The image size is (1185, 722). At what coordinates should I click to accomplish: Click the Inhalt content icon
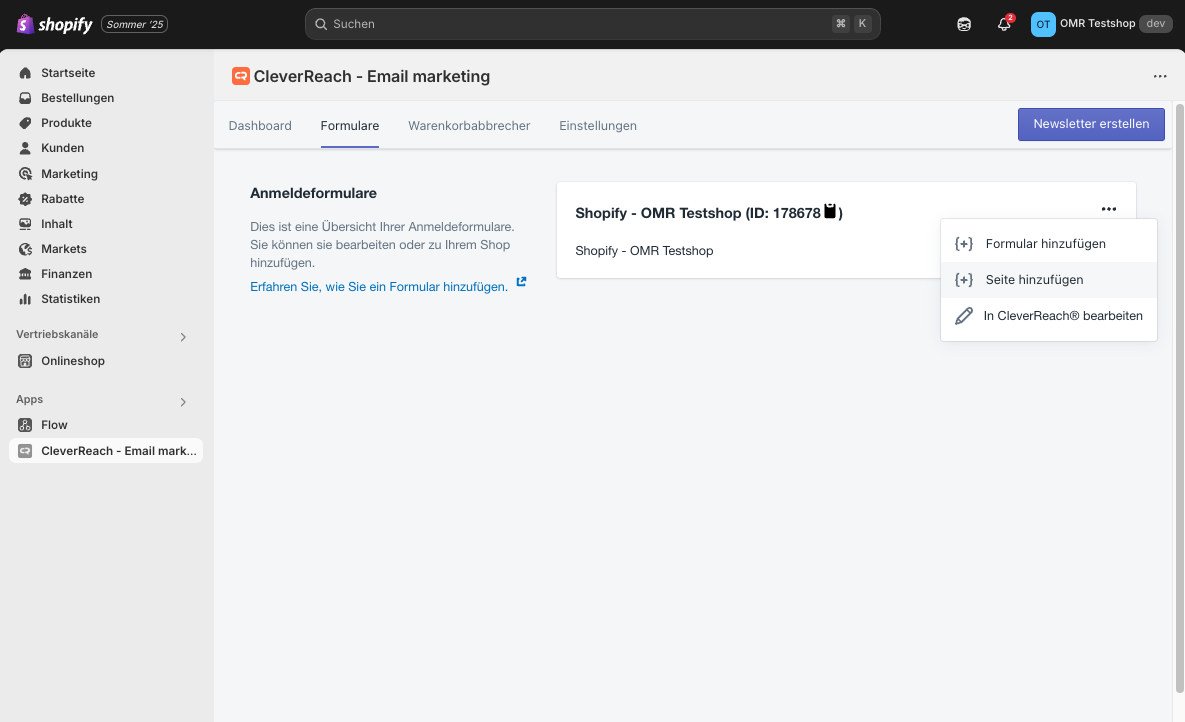click(x=25, y=224)
